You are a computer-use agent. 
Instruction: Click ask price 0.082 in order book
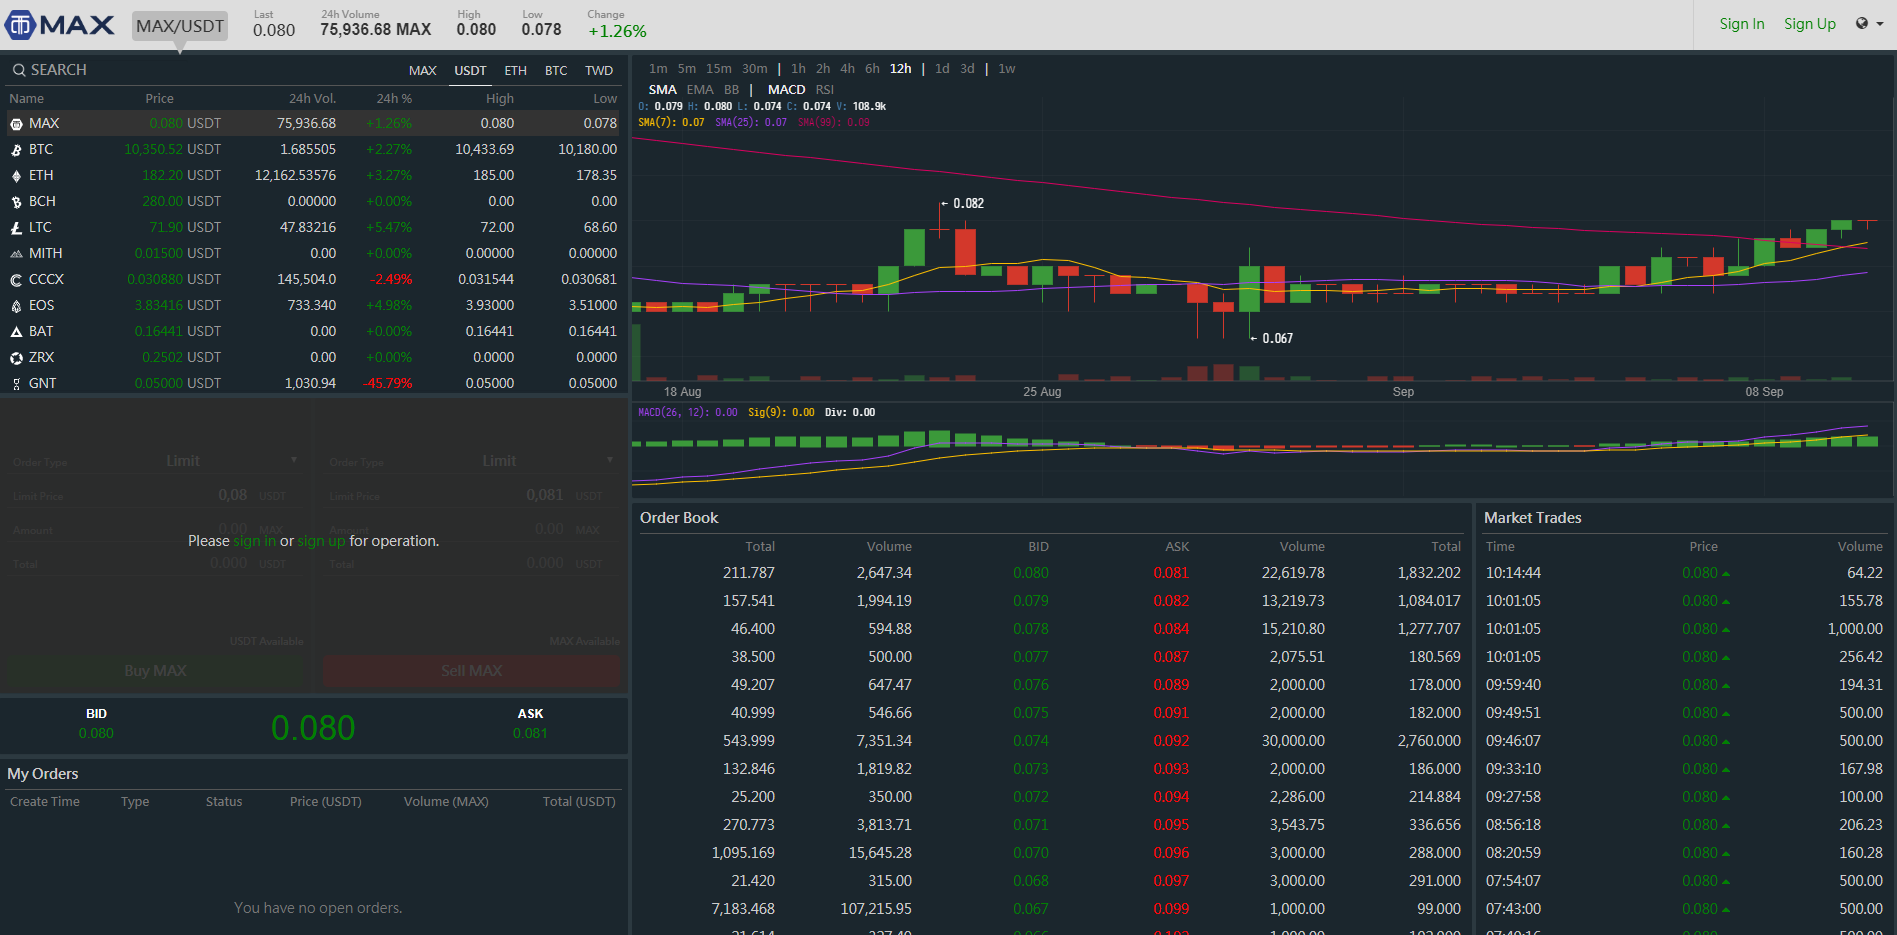click(x=1171, y=601)
